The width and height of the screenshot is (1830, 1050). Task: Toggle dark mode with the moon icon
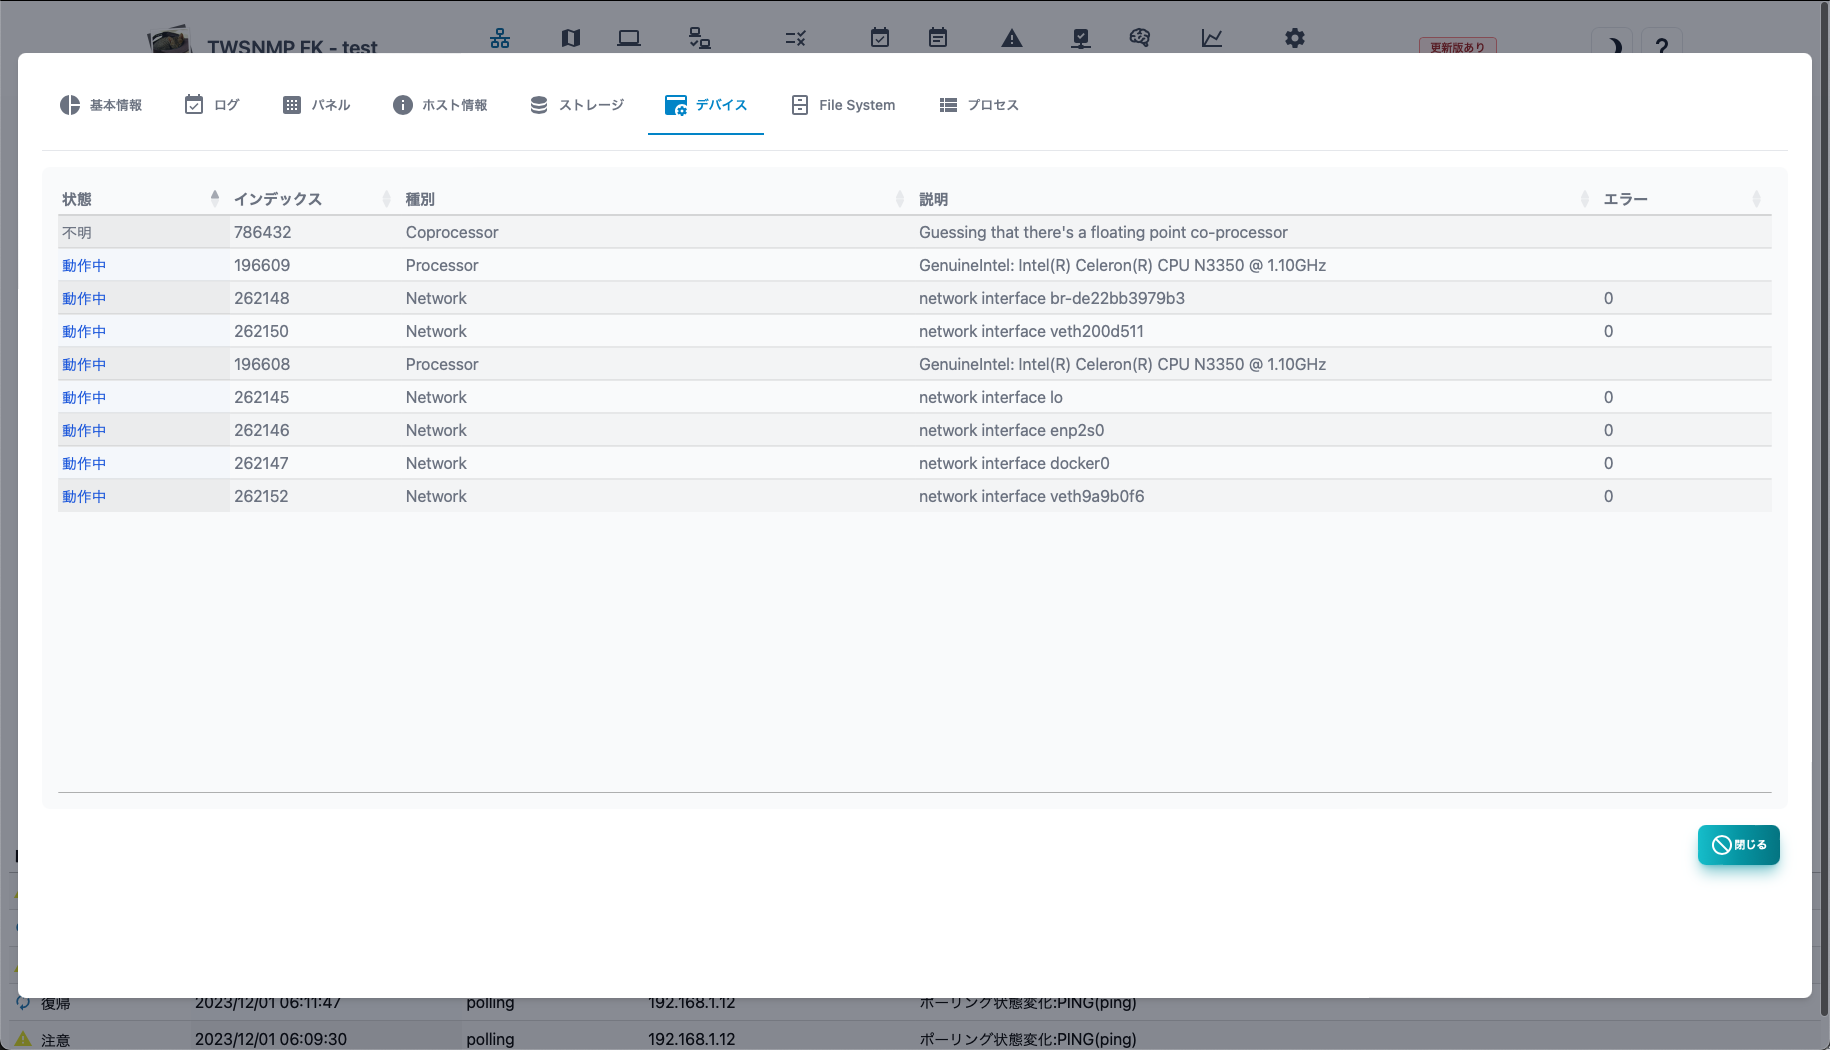click(1613, 45)
